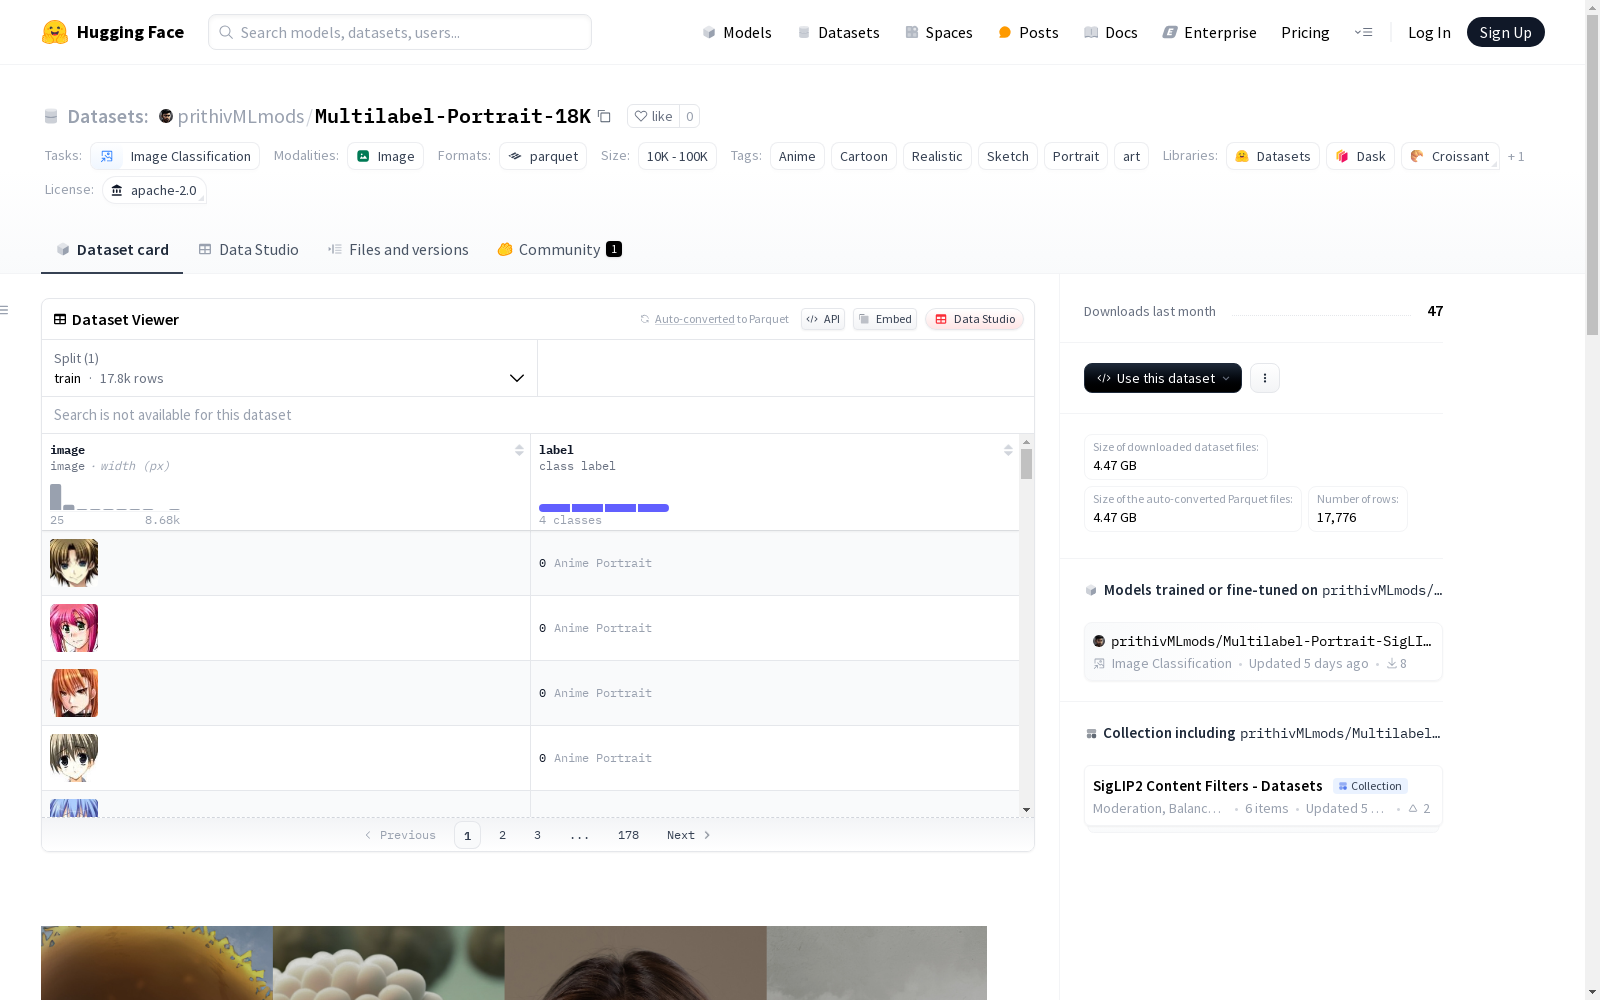Open Enterprise in the top navigation

(x=1209, y=32)
